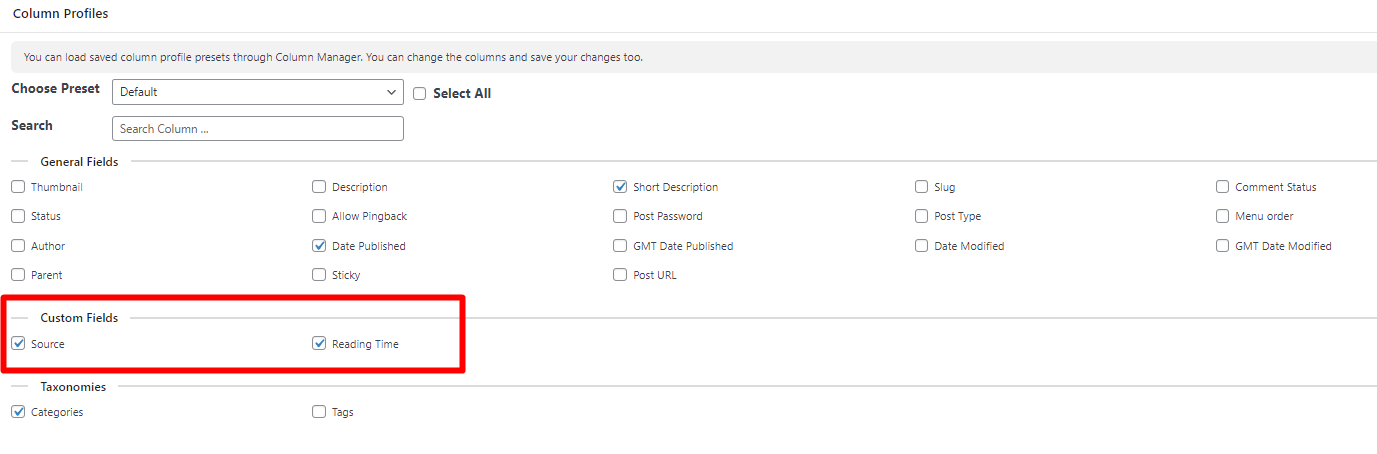Open the Choose Preset dropdown

click(x=258, y=92)
